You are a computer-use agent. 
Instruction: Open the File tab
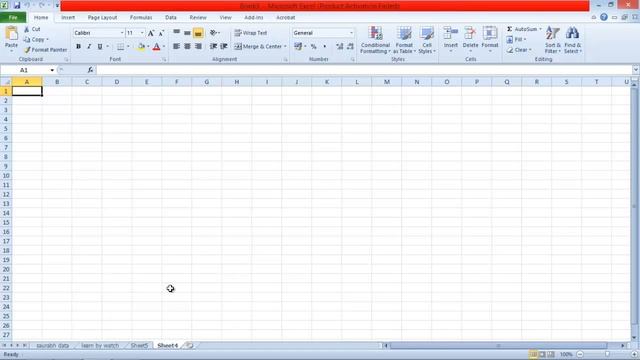coord(13,18)
